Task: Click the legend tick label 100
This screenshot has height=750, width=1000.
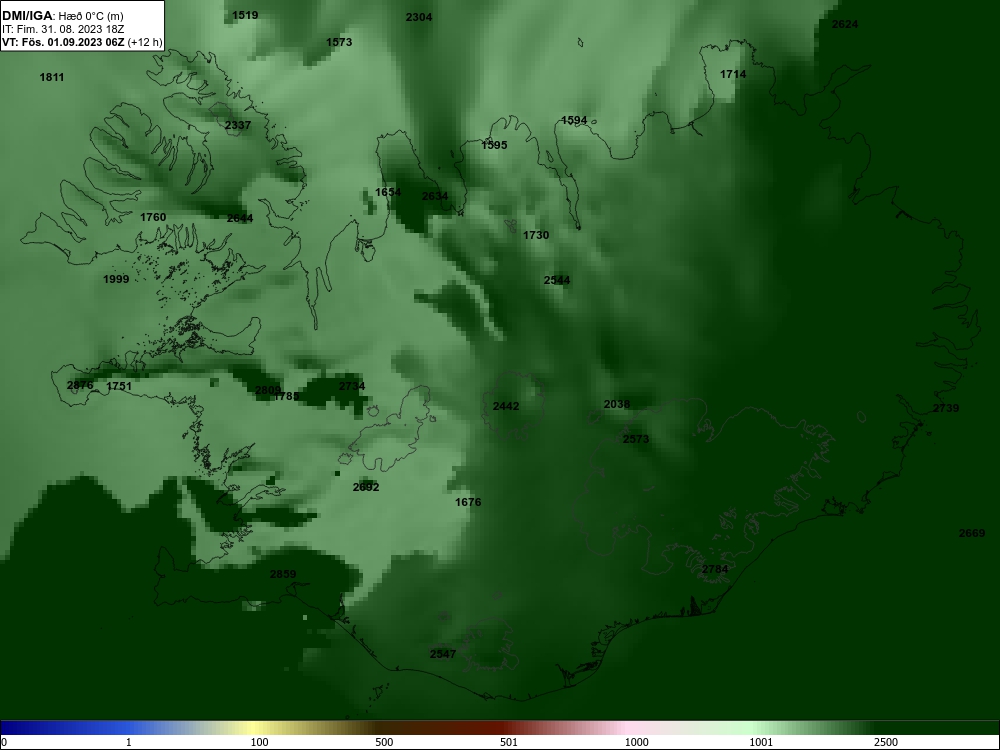Action: [x=260, y=742]
